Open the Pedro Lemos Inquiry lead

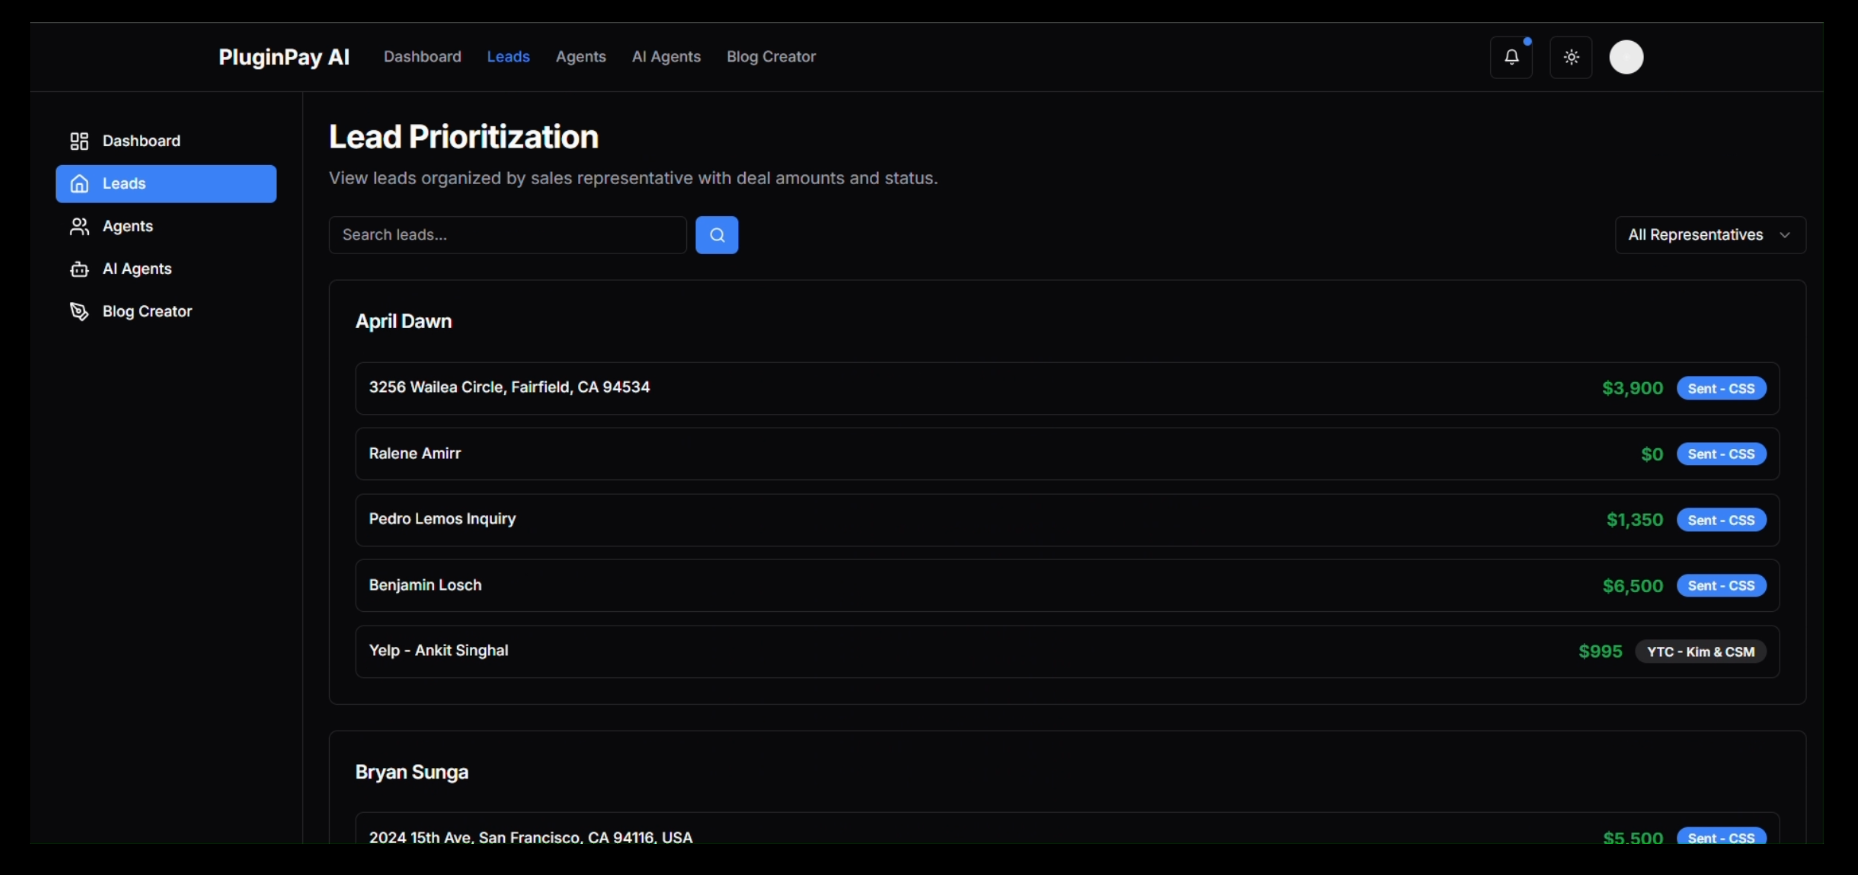click(x=1067, y=520)
